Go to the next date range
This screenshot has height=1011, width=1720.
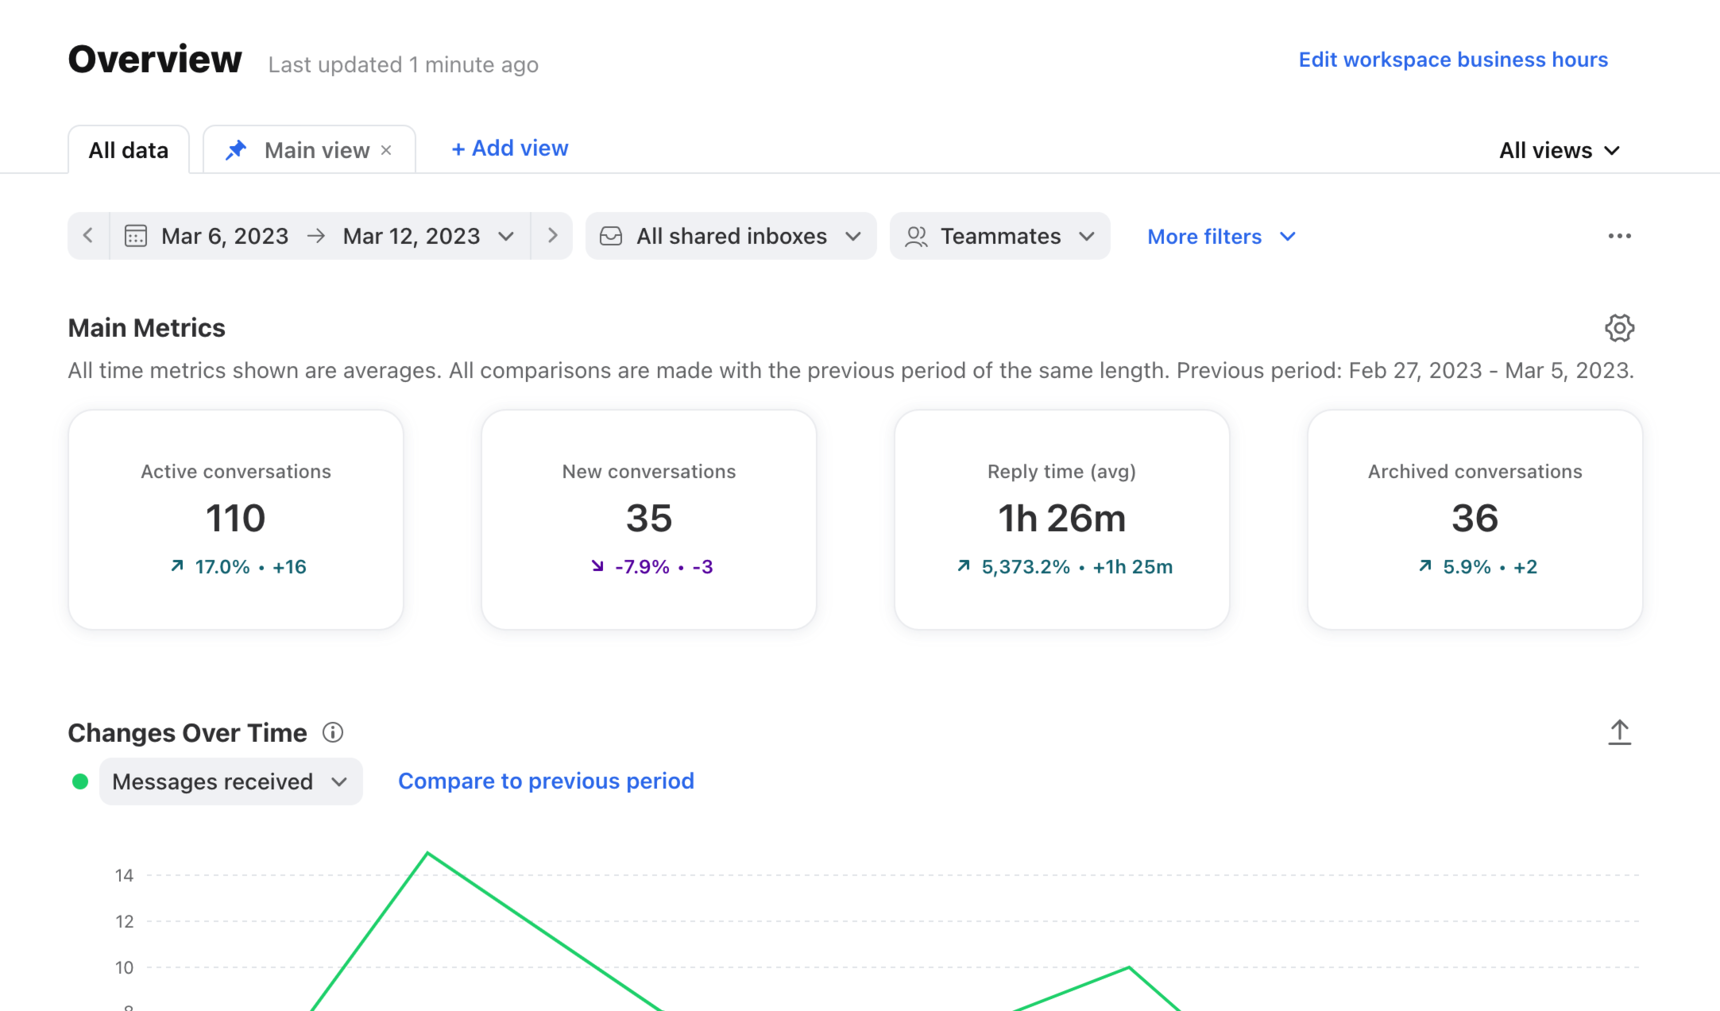(552, 236)
